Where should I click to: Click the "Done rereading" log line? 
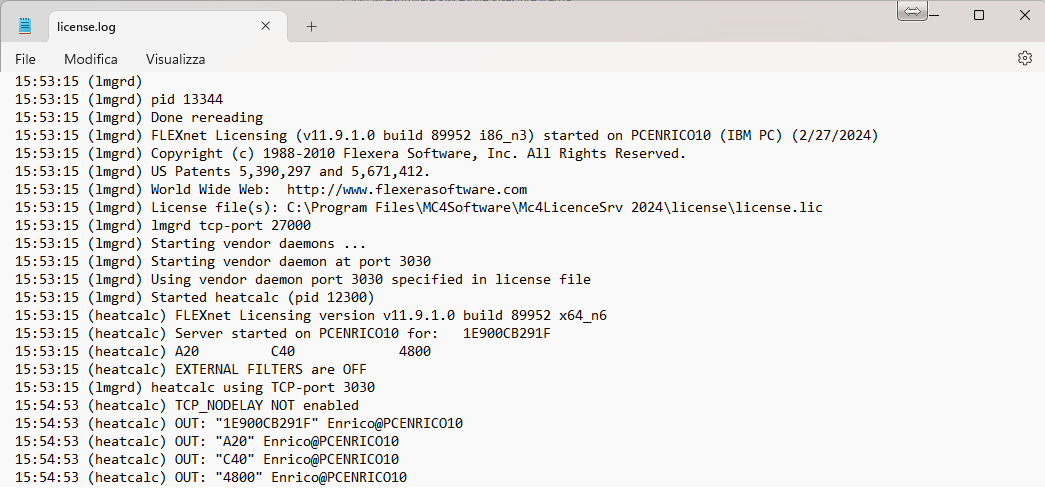(x=206, y=117)
